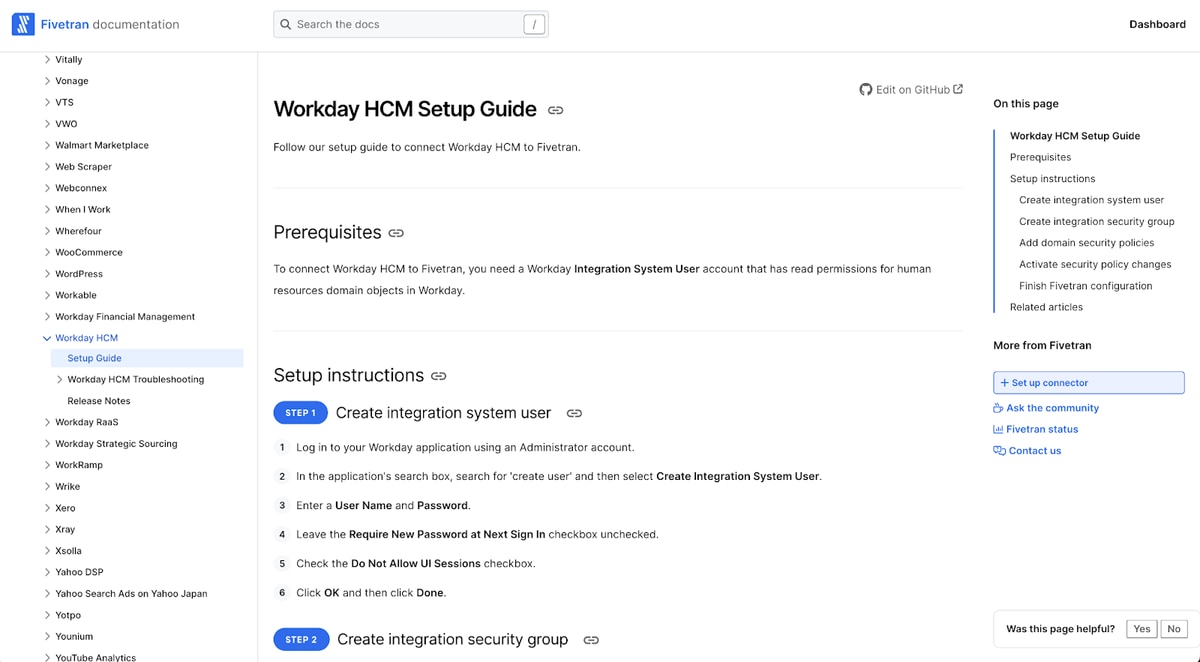1200x662 pixels.
Task: Open the Fivetran status link
Action: 1042,429
